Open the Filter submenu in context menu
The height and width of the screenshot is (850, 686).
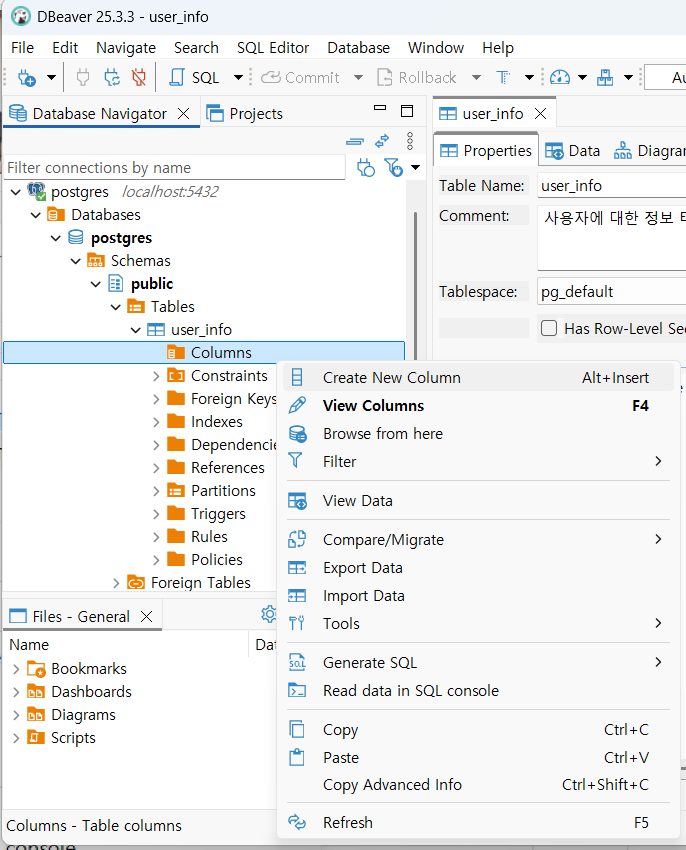coord(478,462)
